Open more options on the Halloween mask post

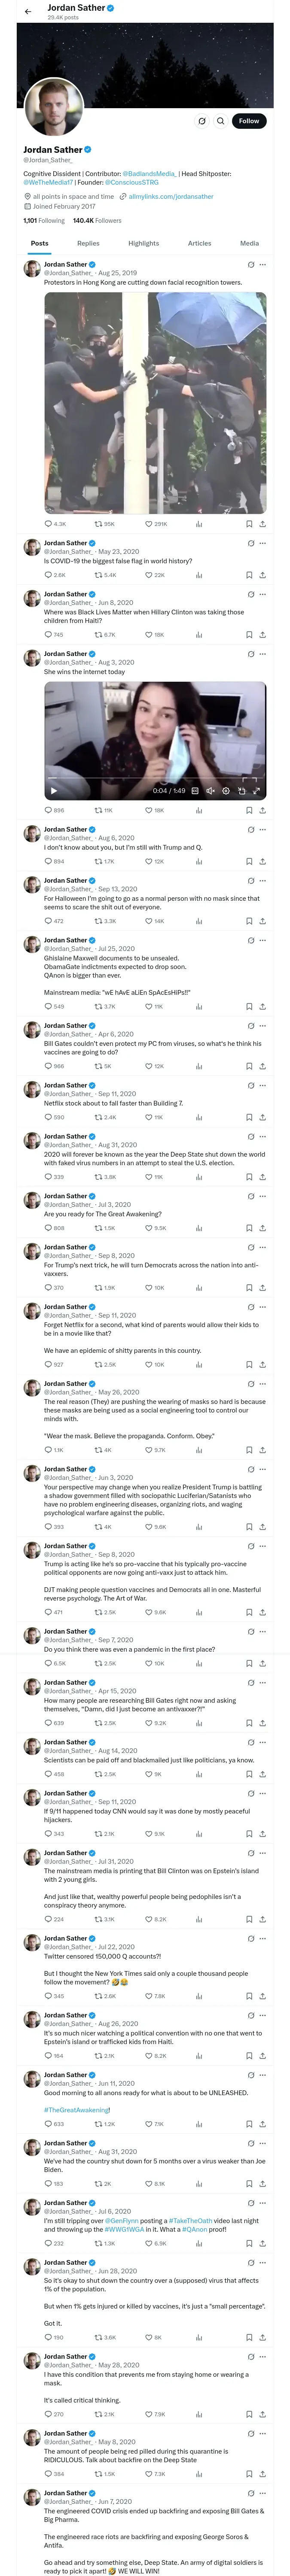point(263,881)
